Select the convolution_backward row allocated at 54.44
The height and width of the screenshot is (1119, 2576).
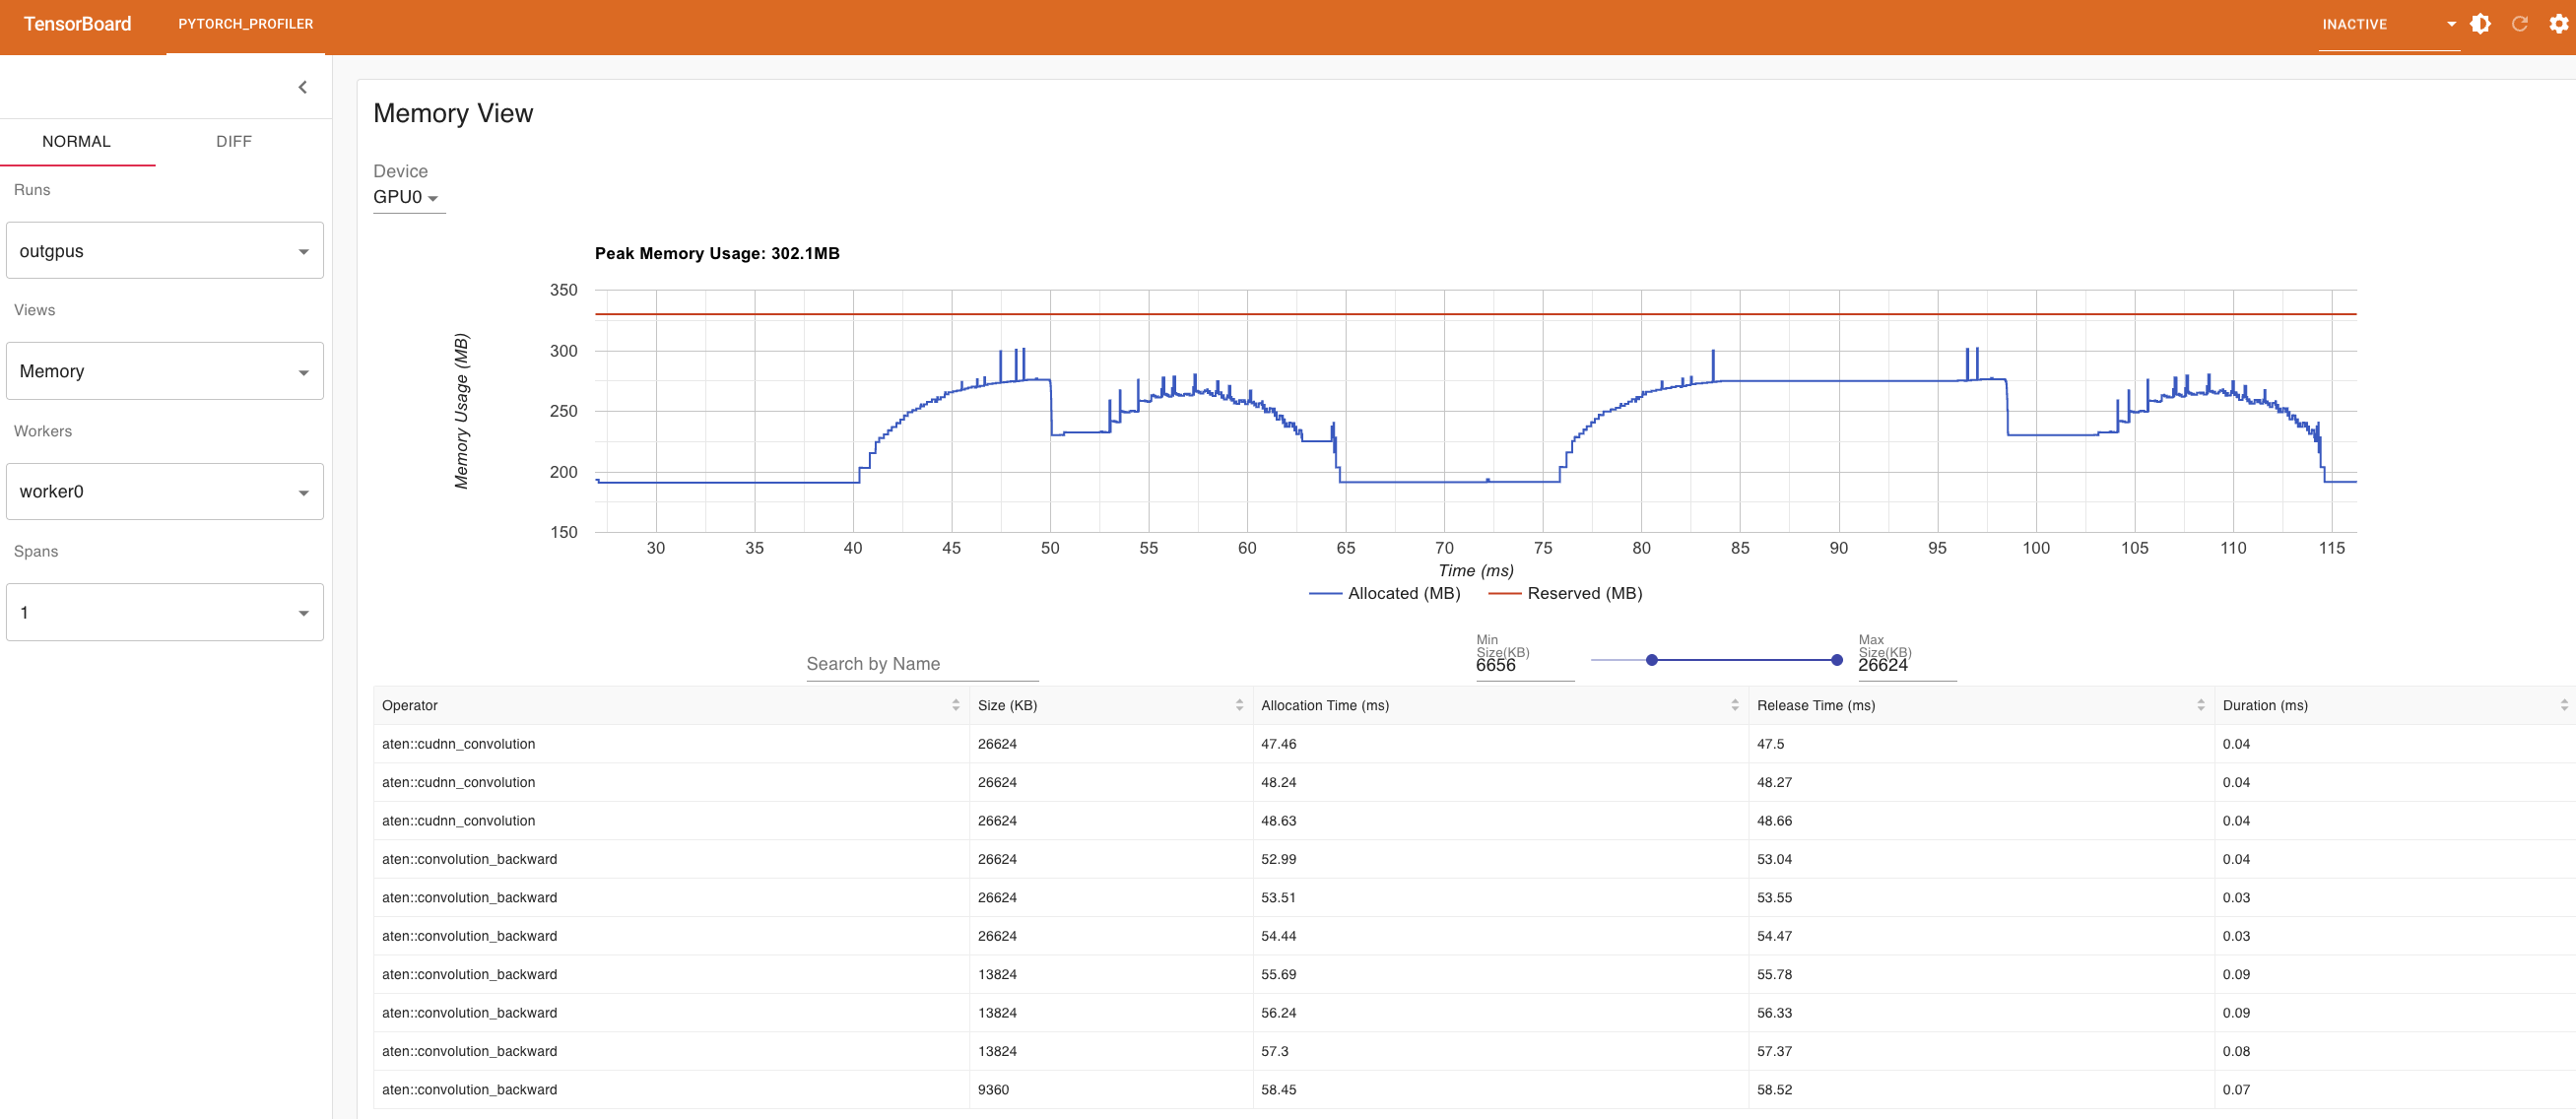pos(1474,936)
